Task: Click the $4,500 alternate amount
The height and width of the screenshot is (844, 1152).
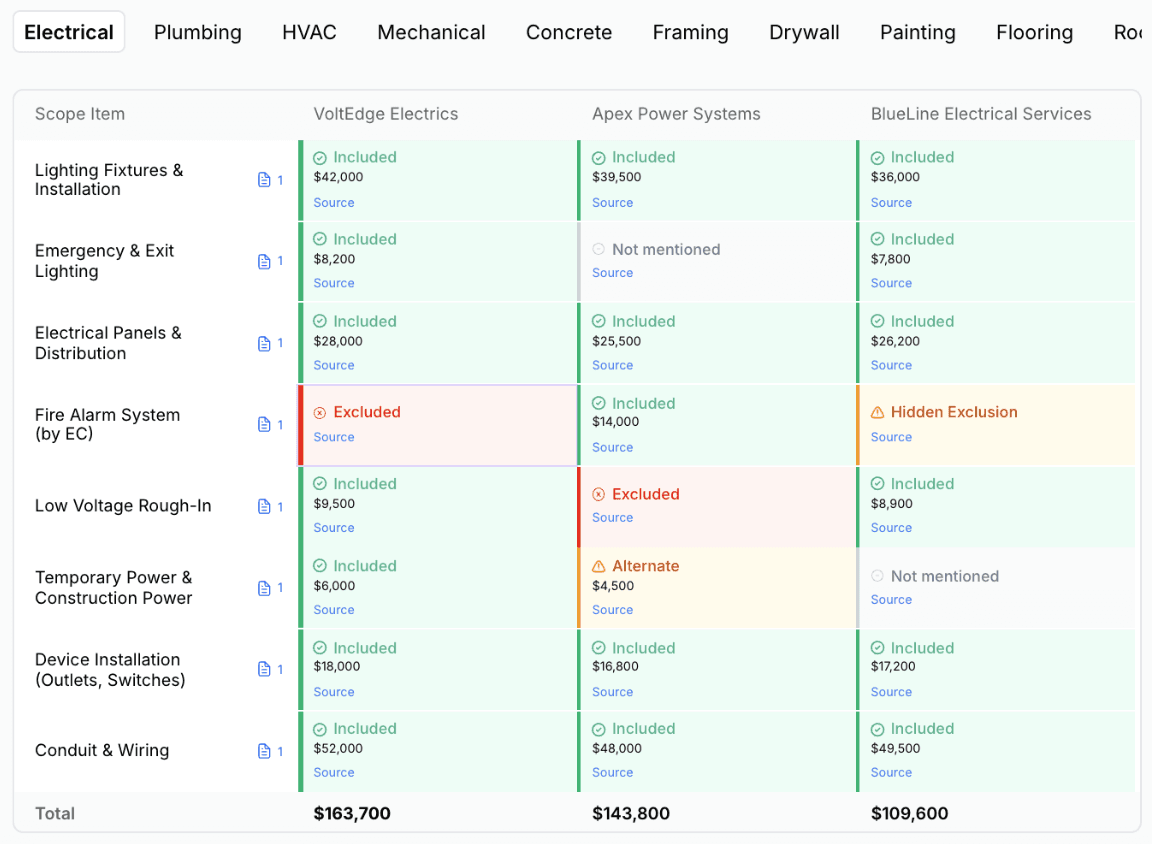Action: coord(613,586)
